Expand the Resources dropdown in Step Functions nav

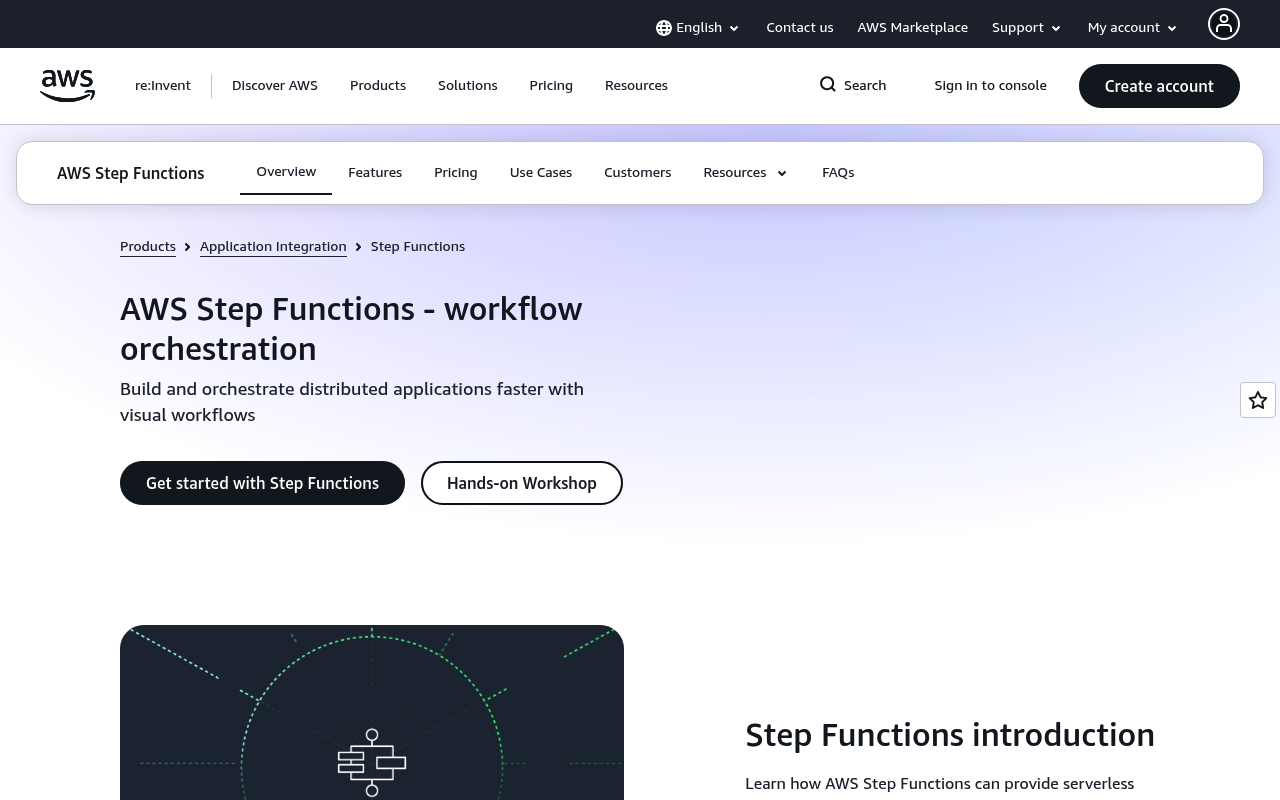745,173
